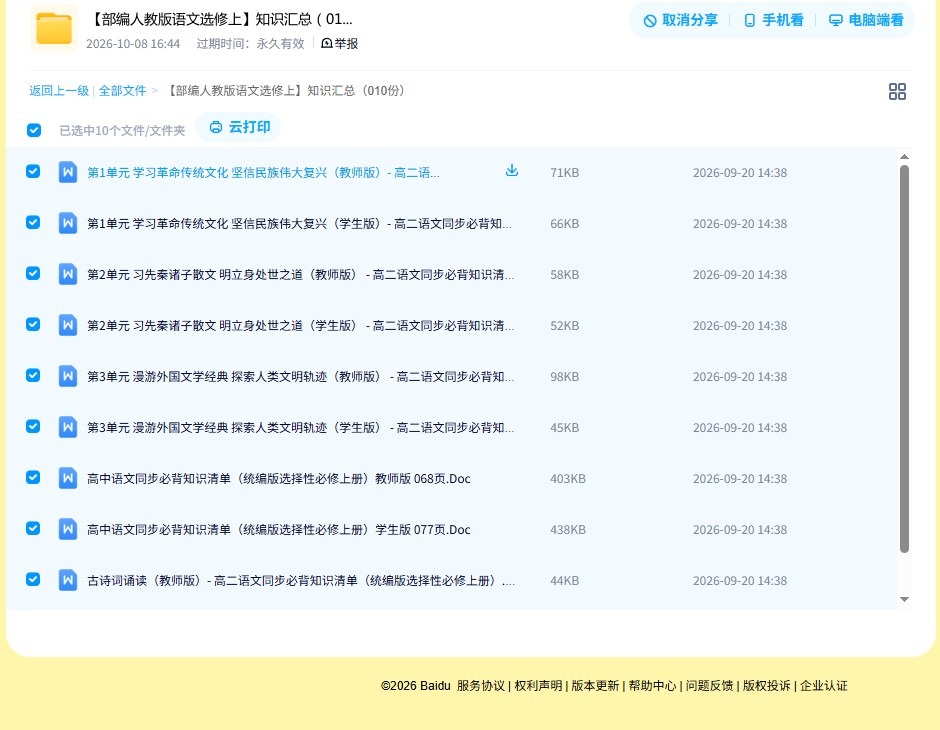The image size is (940, 730).
Task: Click 手机看 view on phone button
Action: point(773,20)
